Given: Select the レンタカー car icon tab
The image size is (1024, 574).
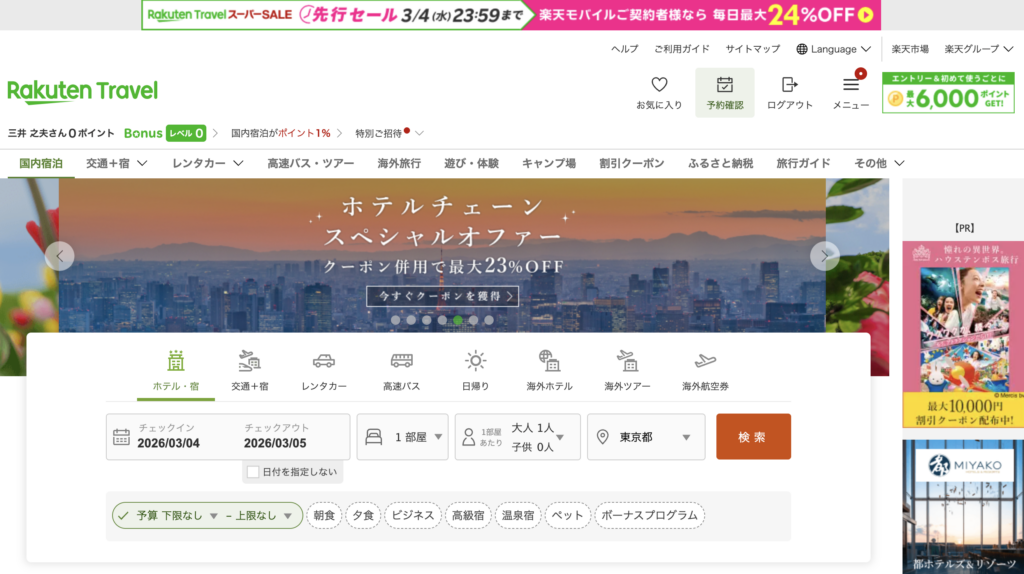Looking at the screenshot, I should click(x=324, y=361).
